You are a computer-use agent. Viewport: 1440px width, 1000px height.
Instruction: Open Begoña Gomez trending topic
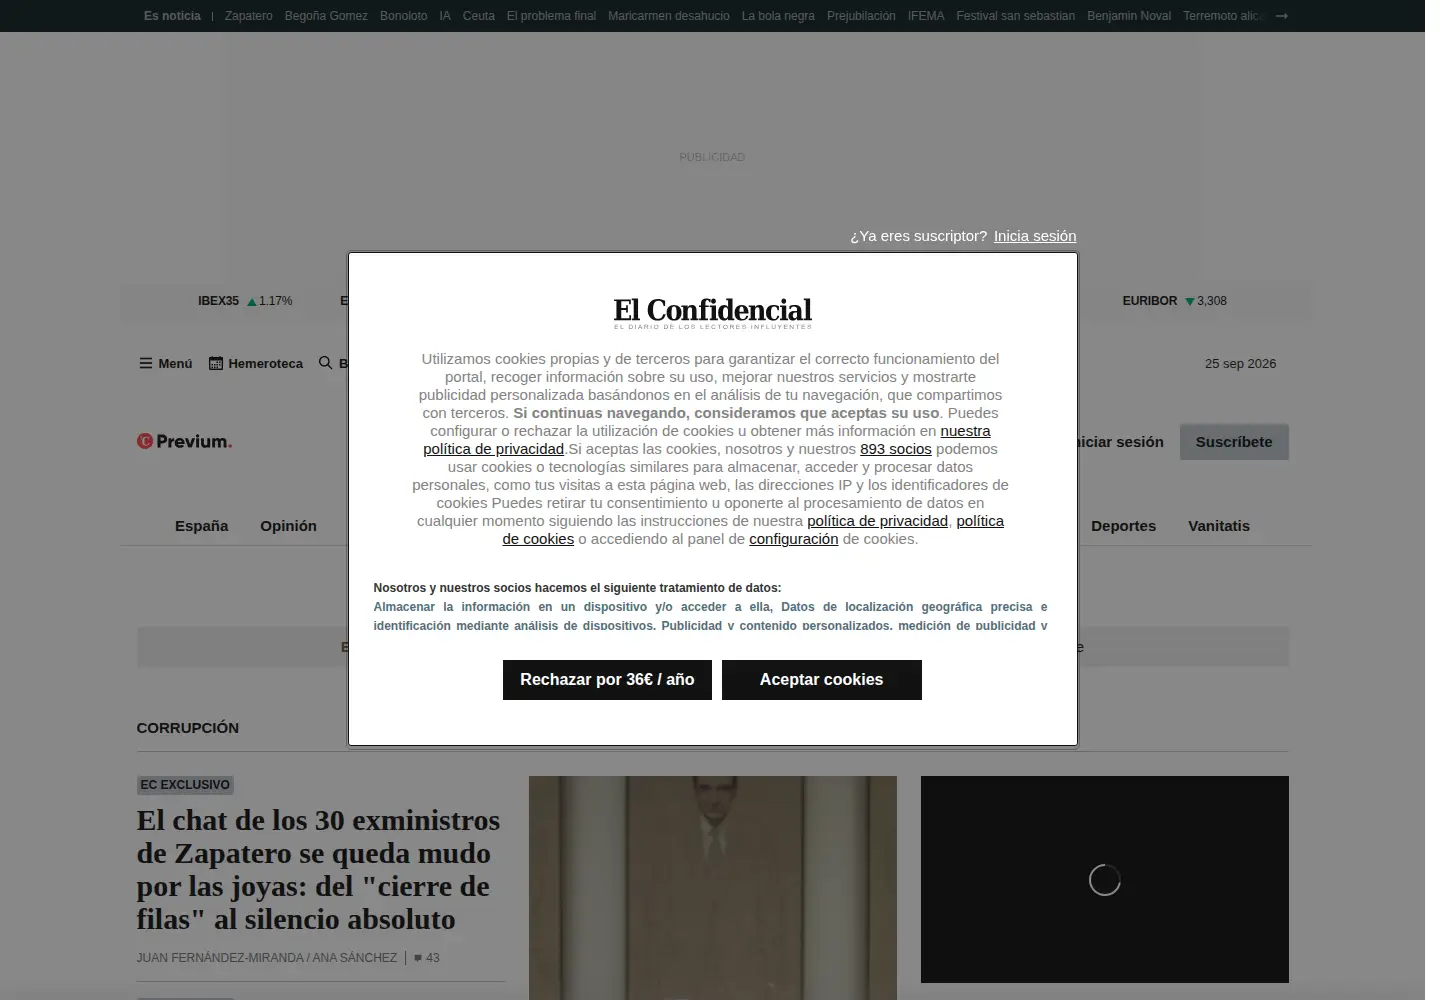click(326, 16)
